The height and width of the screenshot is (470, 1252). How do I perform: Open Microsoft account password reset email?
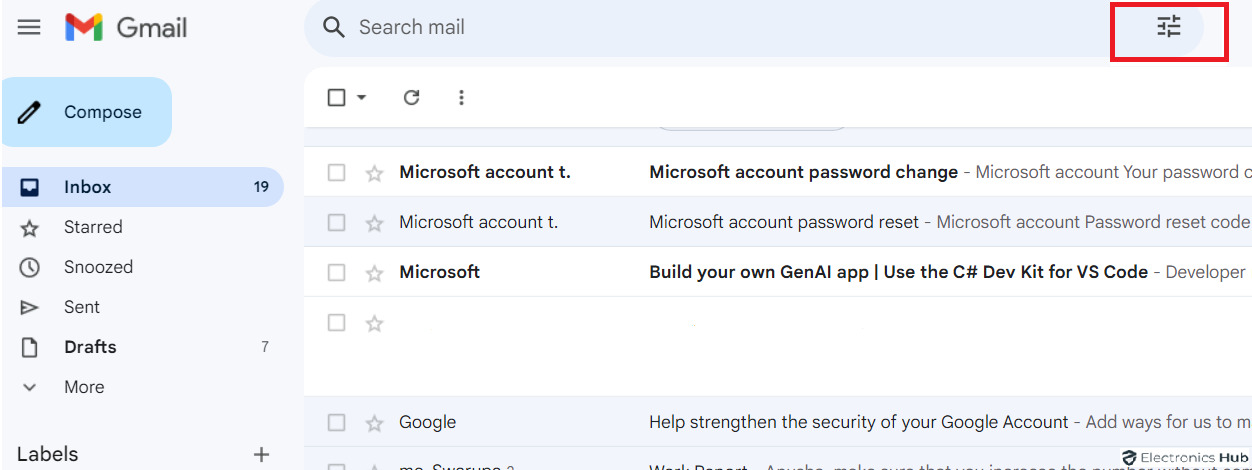(x=778, y=222)
